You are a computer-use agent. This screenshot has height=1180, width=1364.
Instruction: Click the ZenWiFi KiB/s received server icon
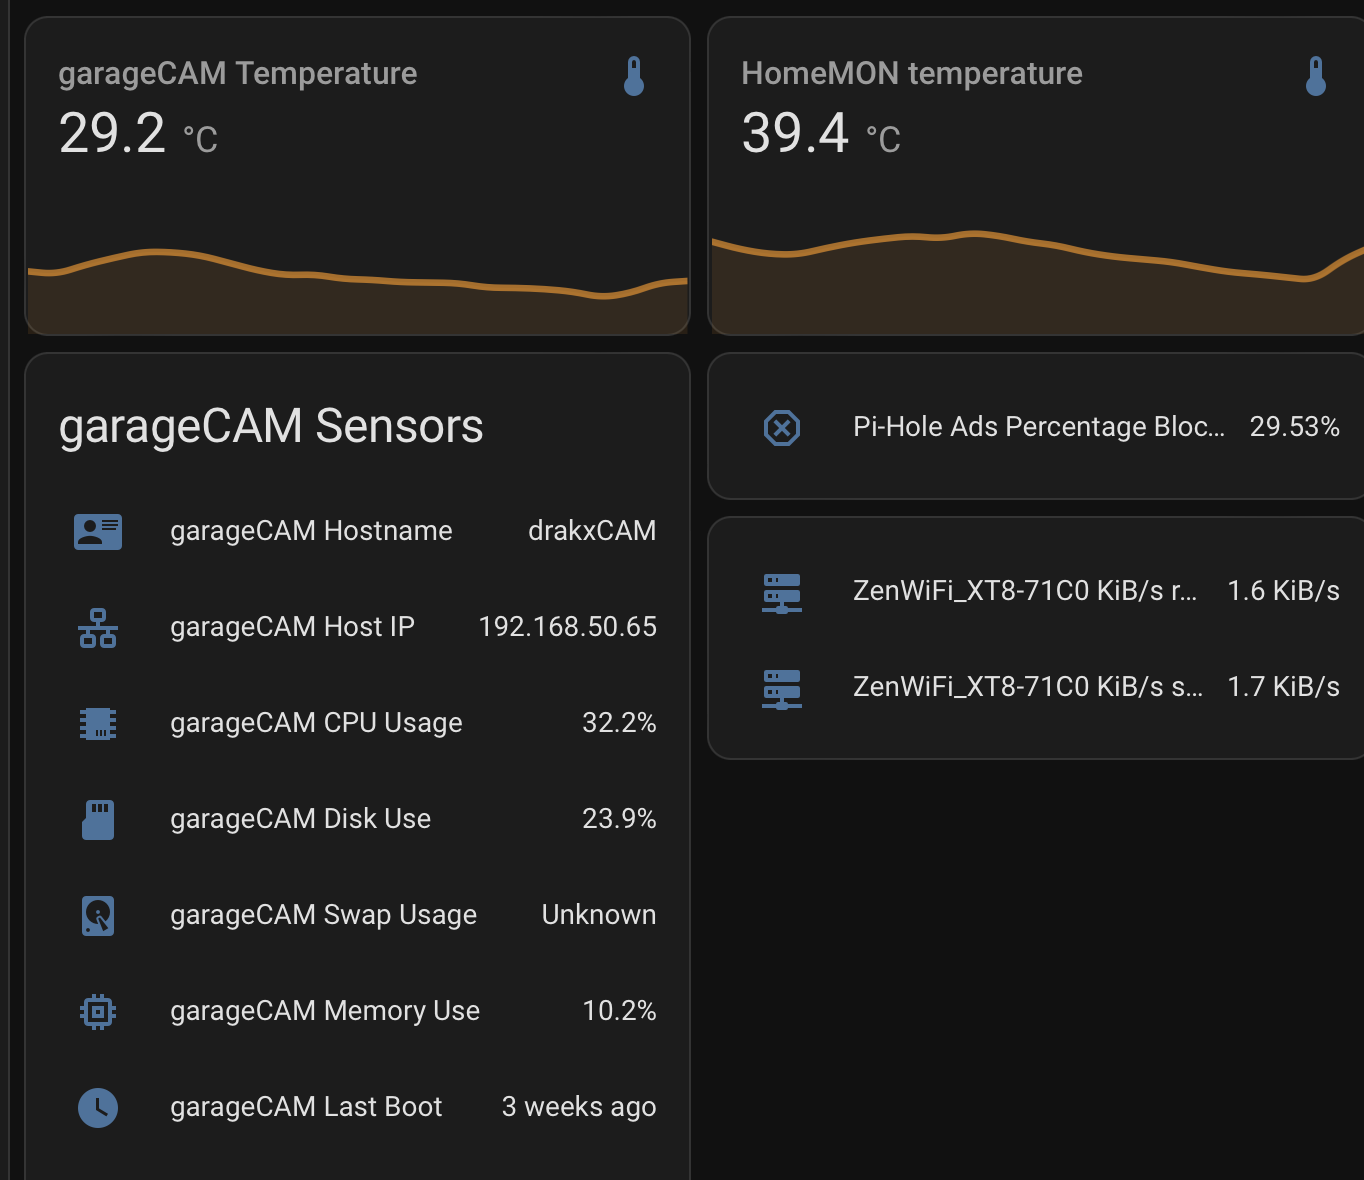tap(781, 592)
